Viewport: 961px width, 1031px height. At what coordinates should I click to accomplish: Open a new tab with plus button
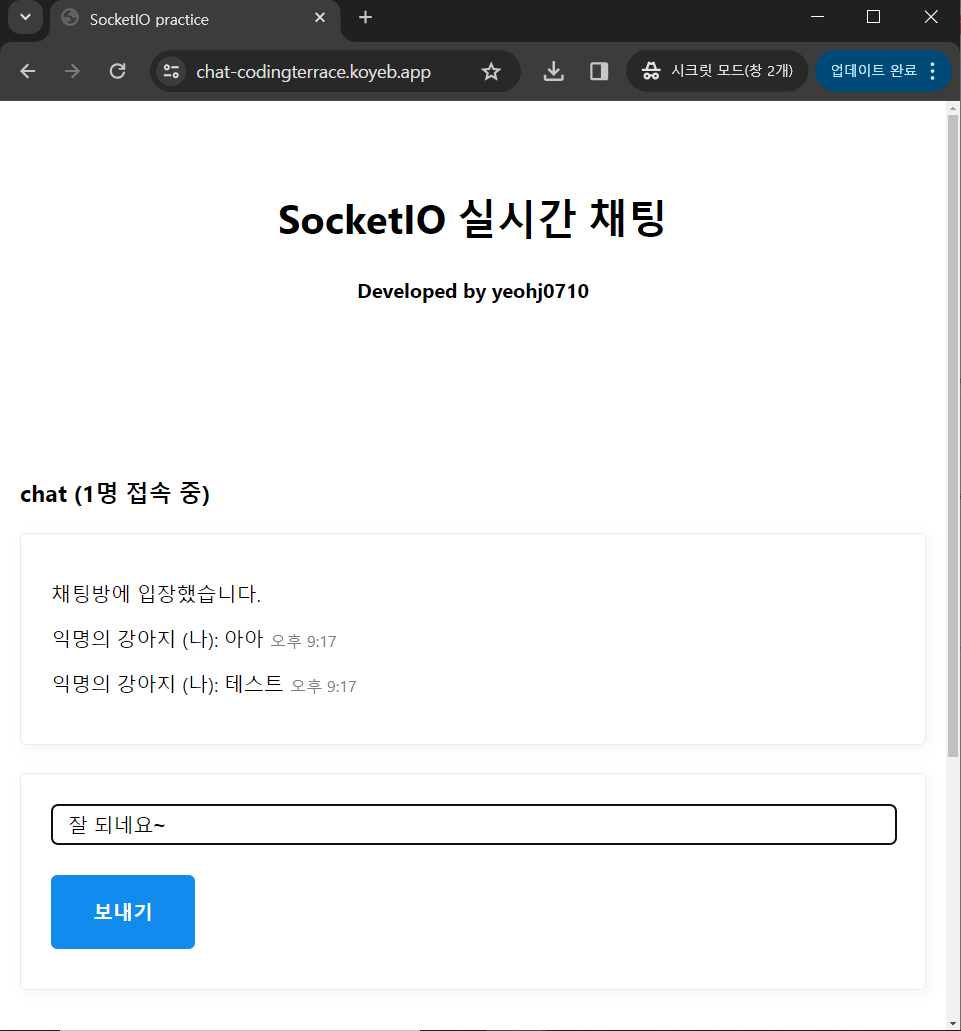pos(365,18)
